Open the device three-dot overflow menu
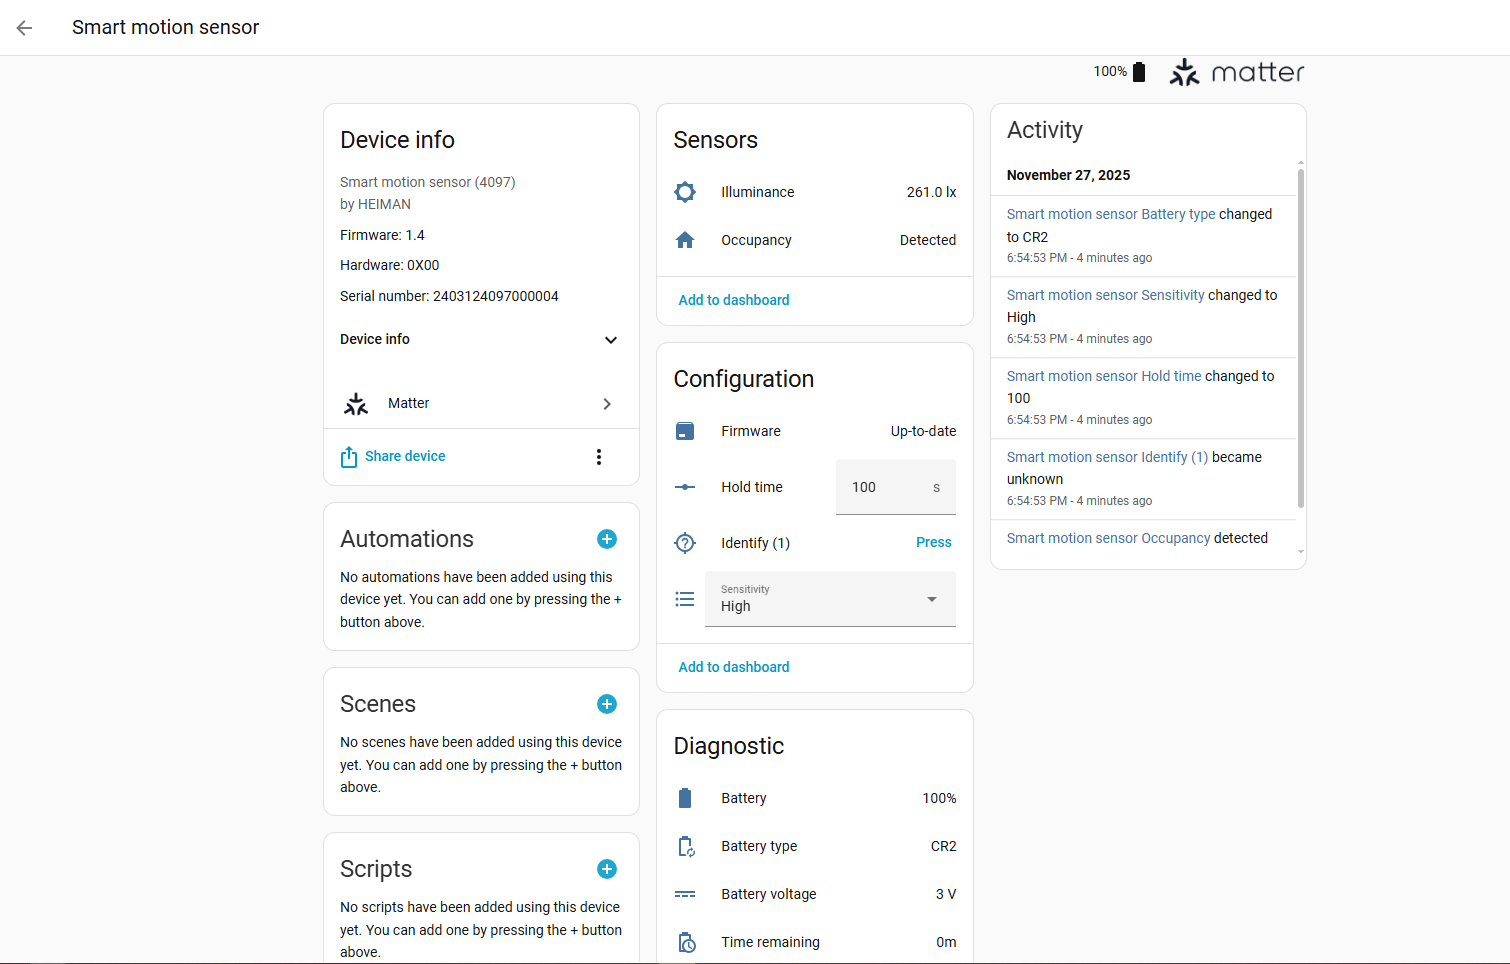The height and width of the screenshot is (964, 1510). click(599, 457)
